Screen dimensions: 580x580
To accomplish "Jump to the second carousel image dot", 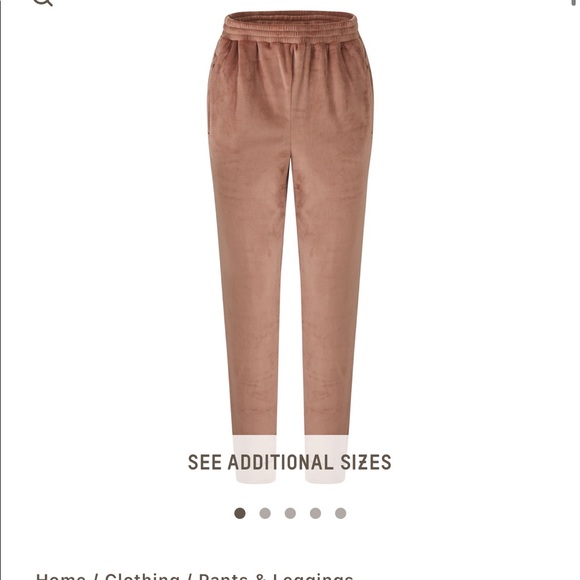I will (x=265, y=513).
